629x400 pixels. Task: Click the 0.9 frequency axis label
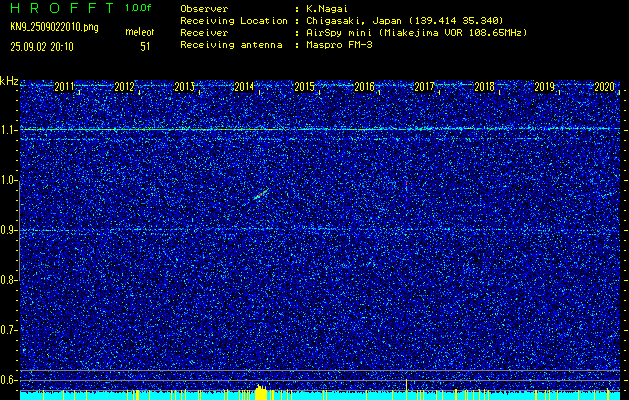click(x=9, y=230)
